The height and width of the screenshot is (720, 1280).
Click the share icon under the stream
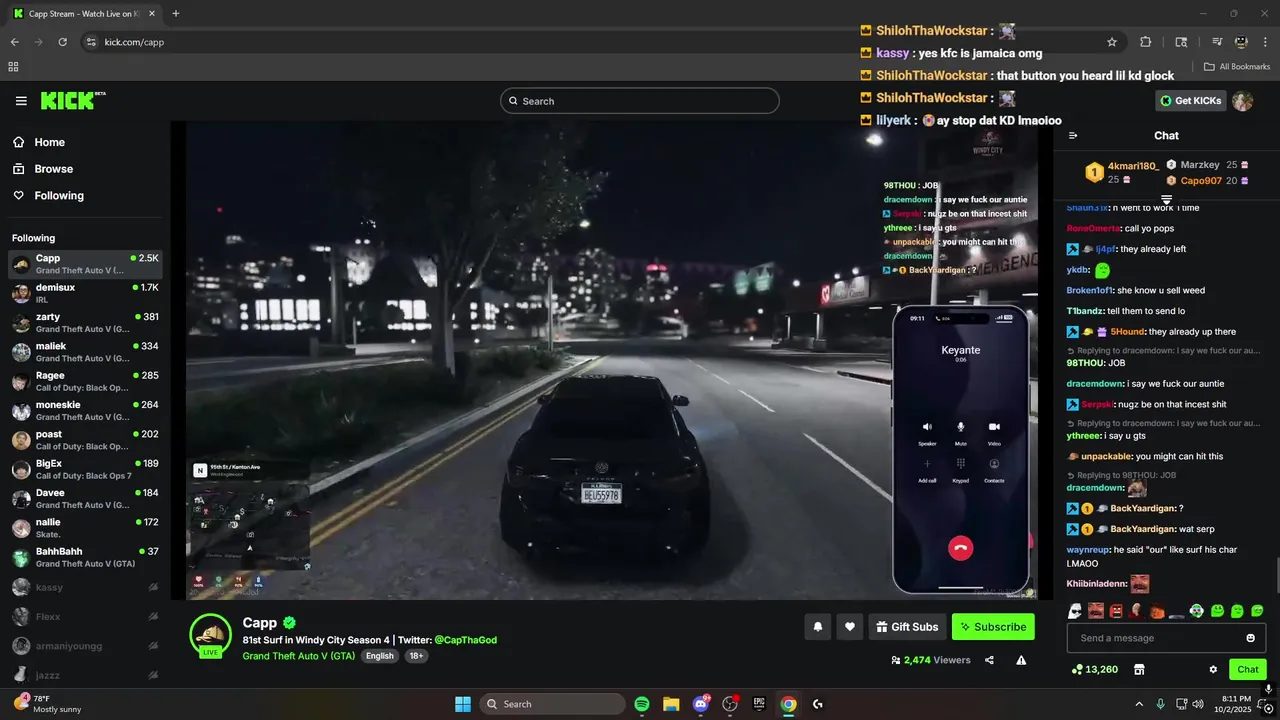[x=989, y=660]
